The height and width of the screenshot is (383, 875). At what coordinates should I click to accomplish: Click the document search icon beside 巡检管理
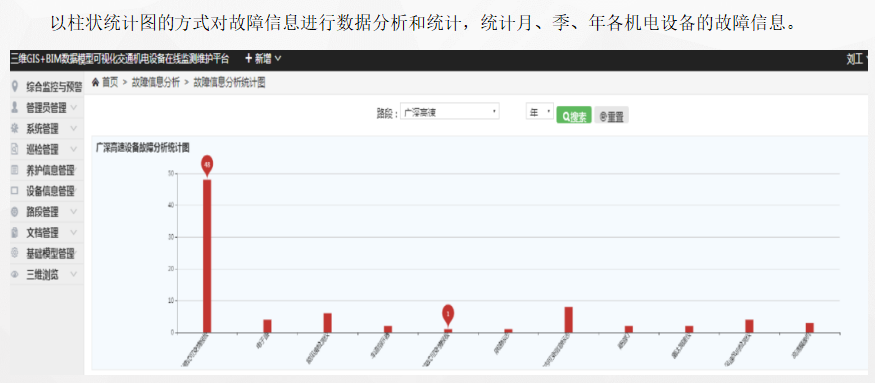(15, 149)
